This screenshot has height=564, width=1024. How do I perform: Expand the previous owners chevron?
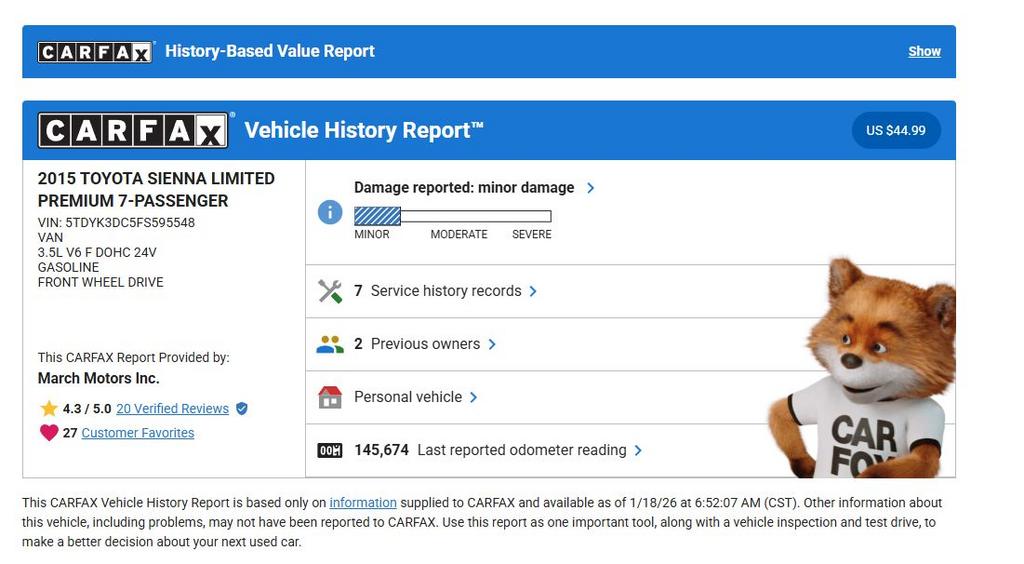(492, 344)
